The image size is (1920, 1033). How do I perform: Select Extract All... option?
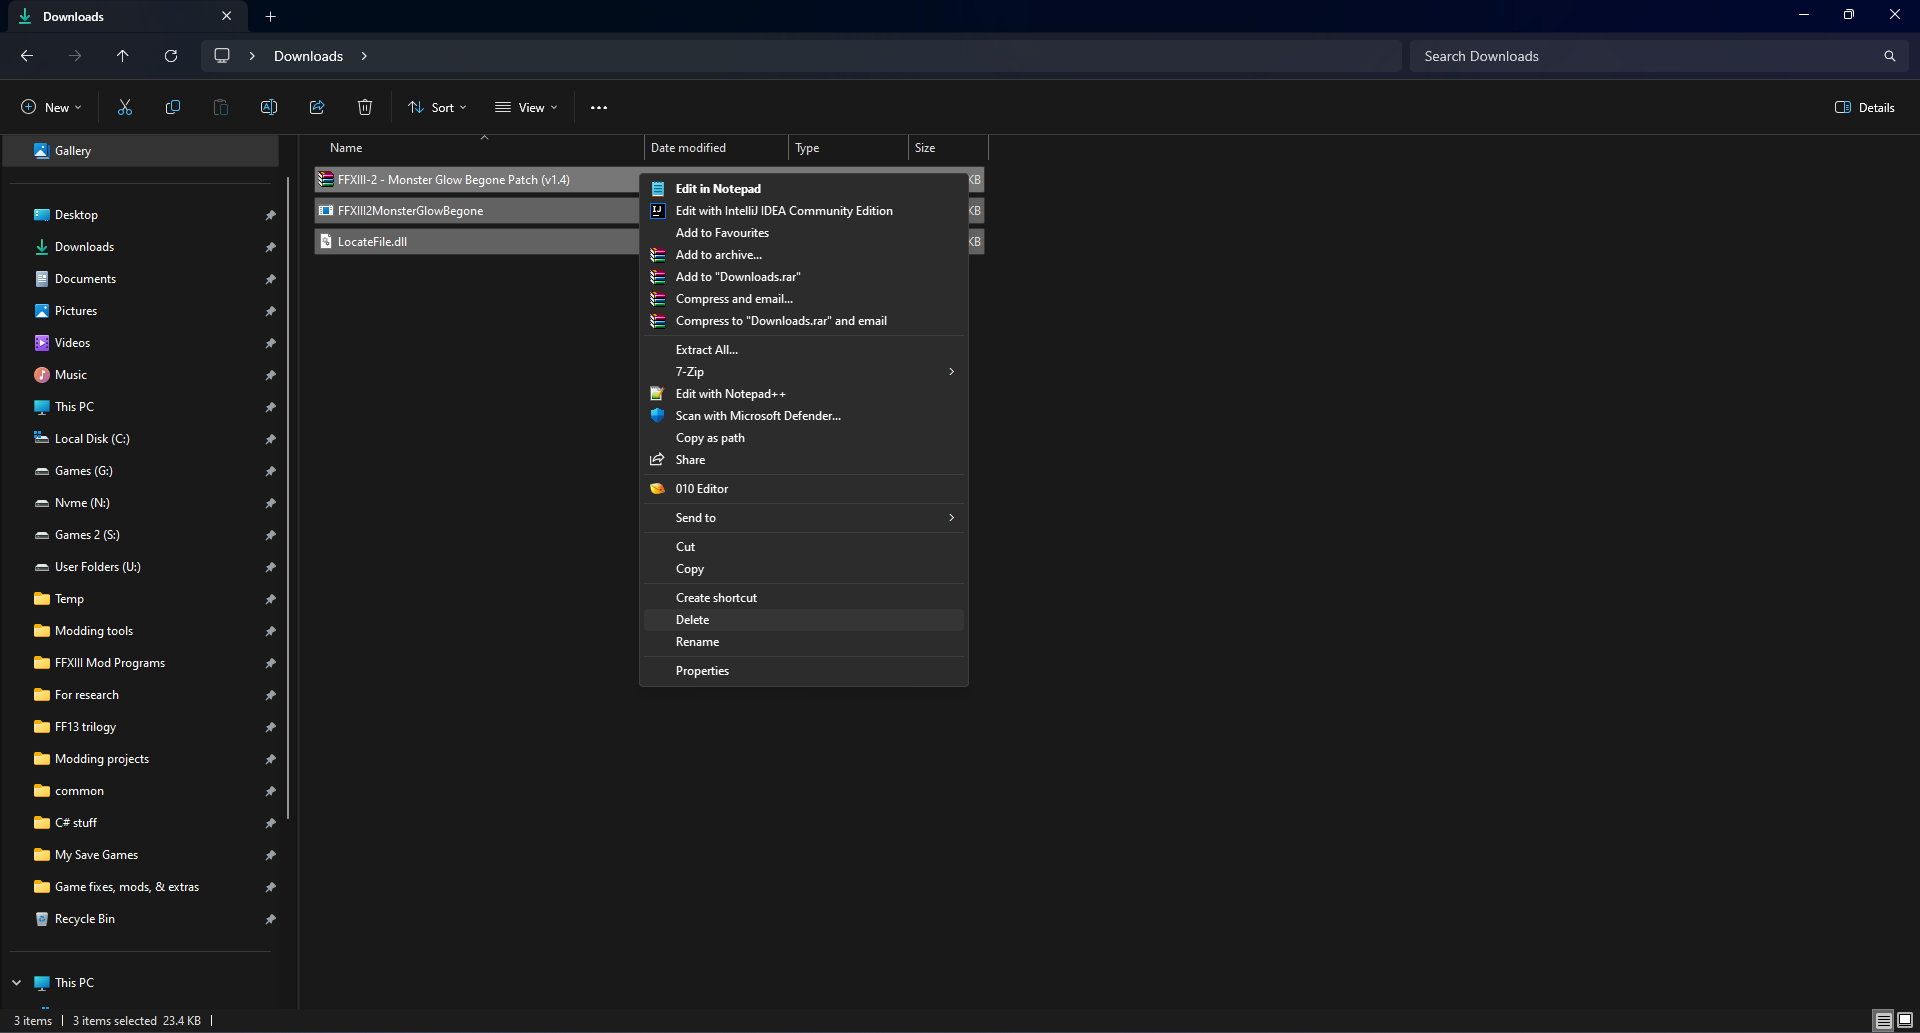804,350
